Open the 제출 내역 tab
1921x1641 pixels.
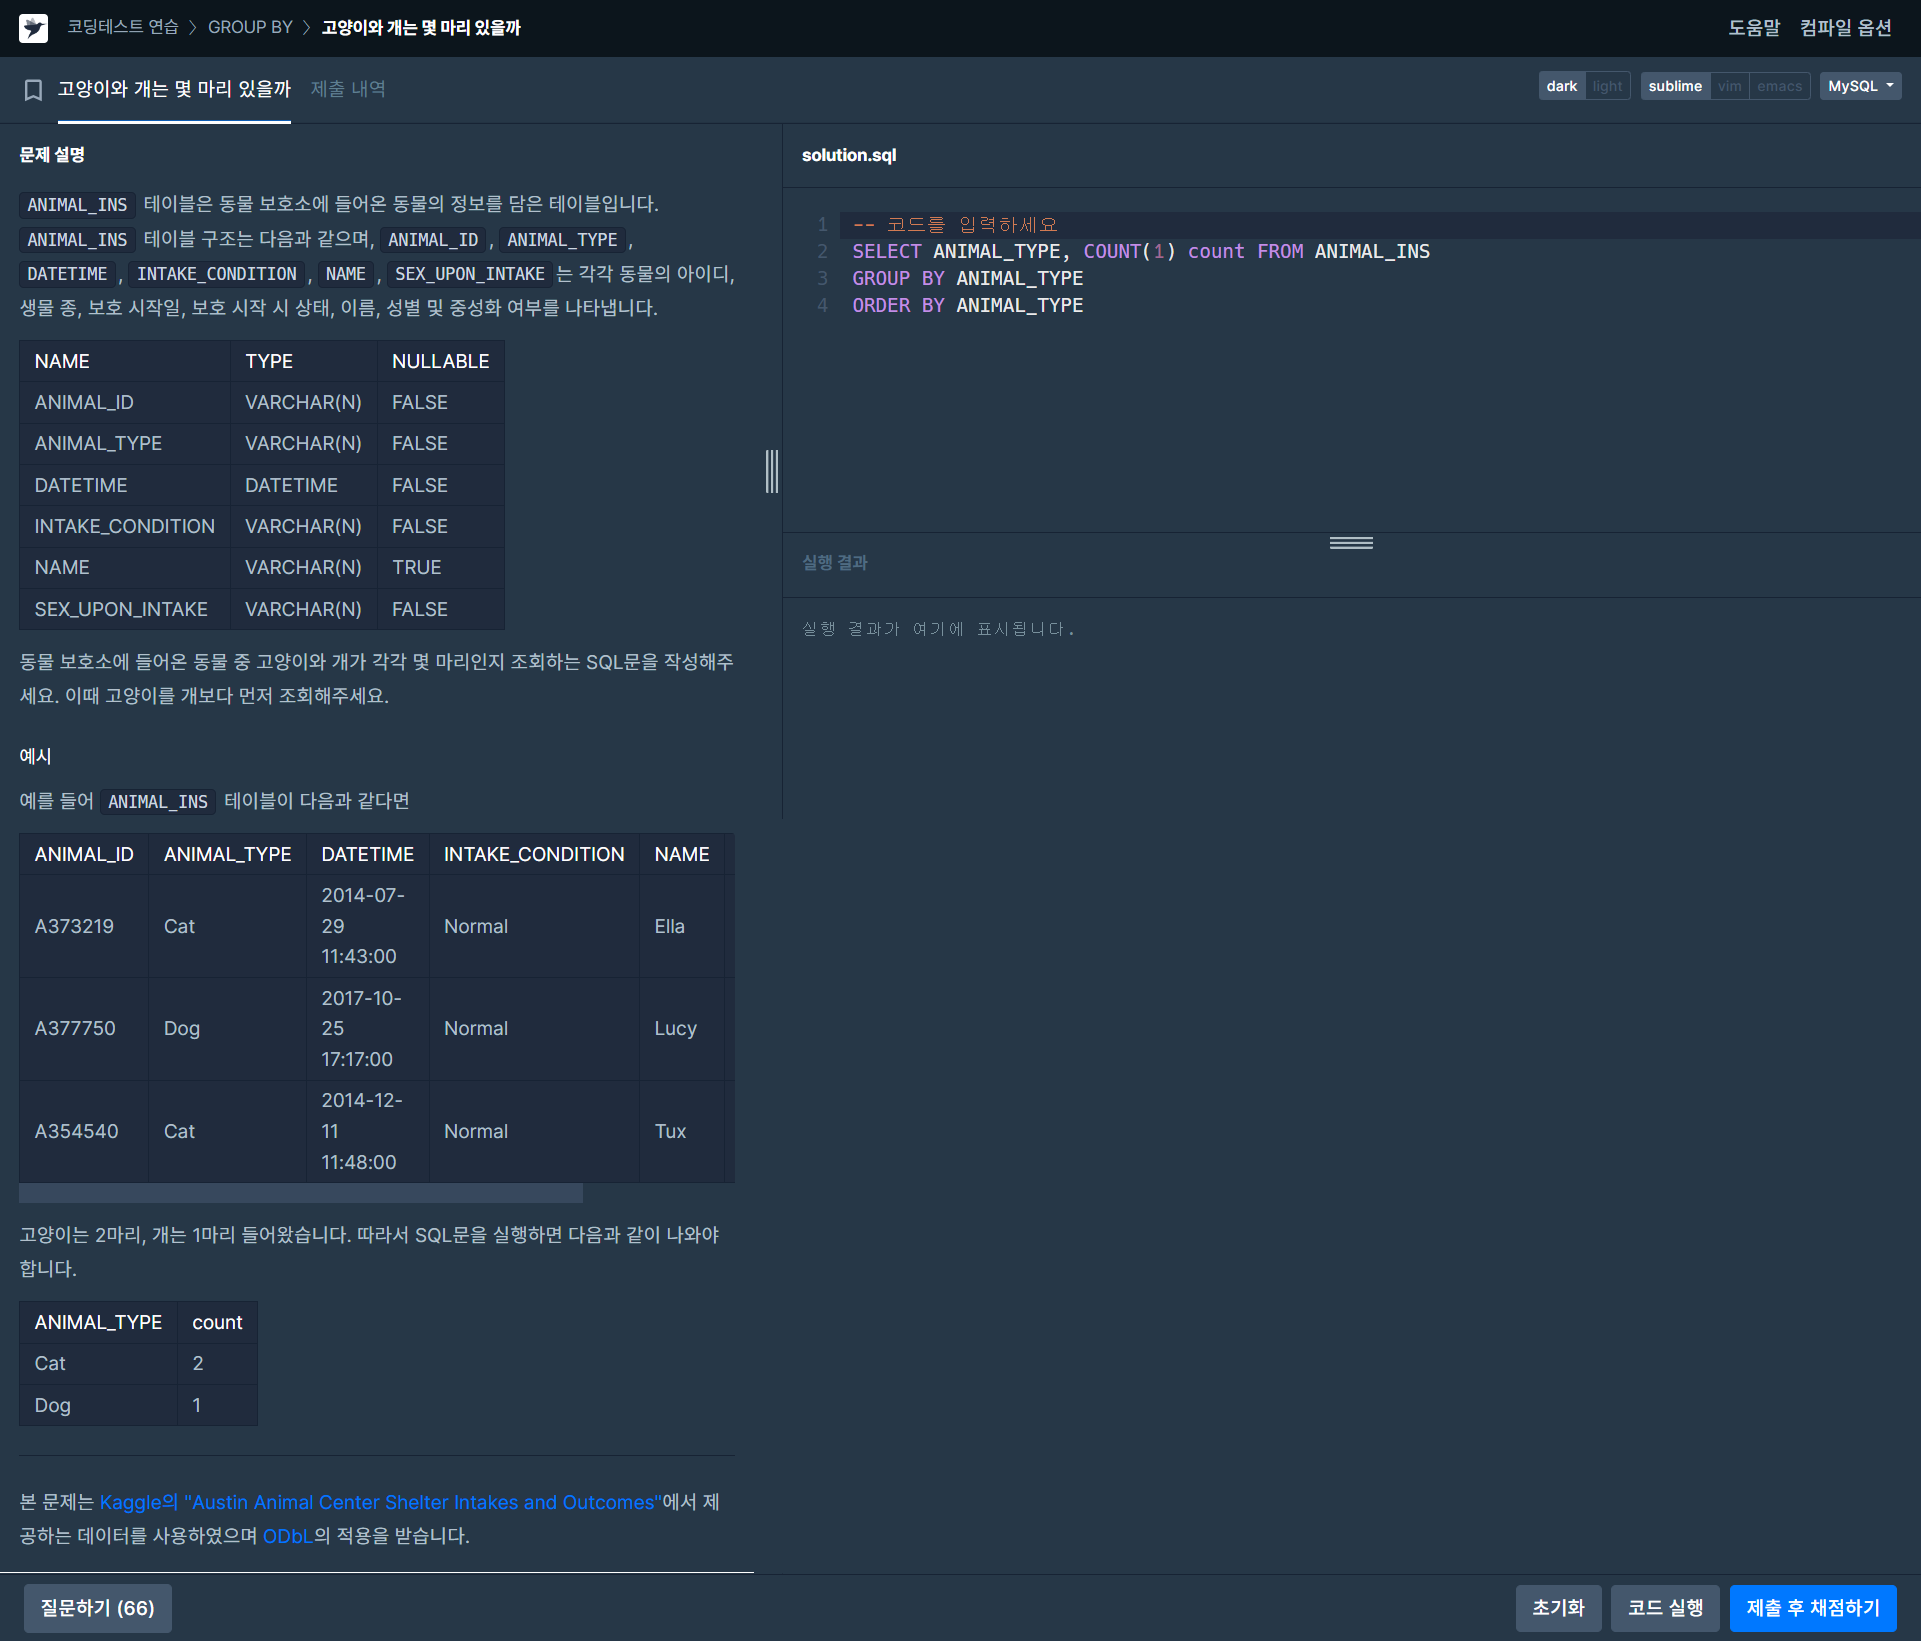pos(347,89)
